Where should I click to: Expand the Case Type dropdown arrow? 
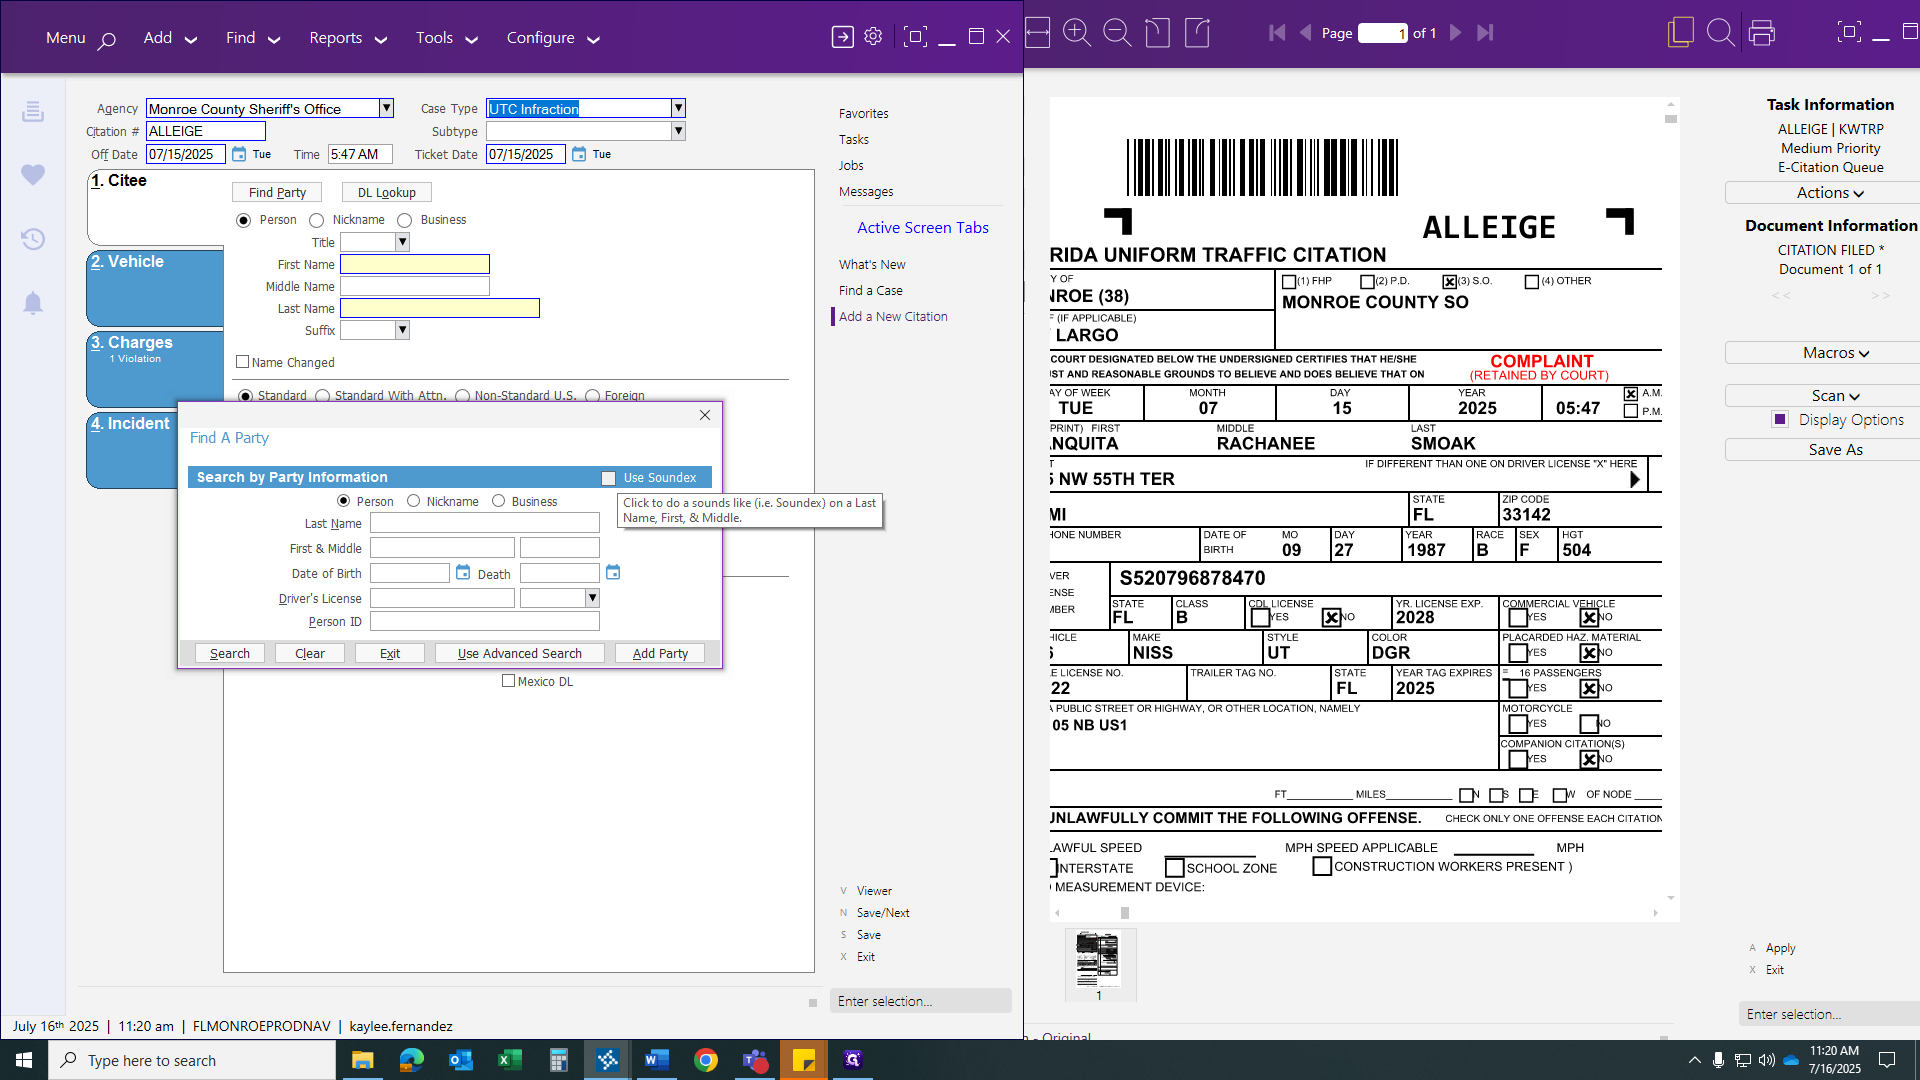point(678,108)
